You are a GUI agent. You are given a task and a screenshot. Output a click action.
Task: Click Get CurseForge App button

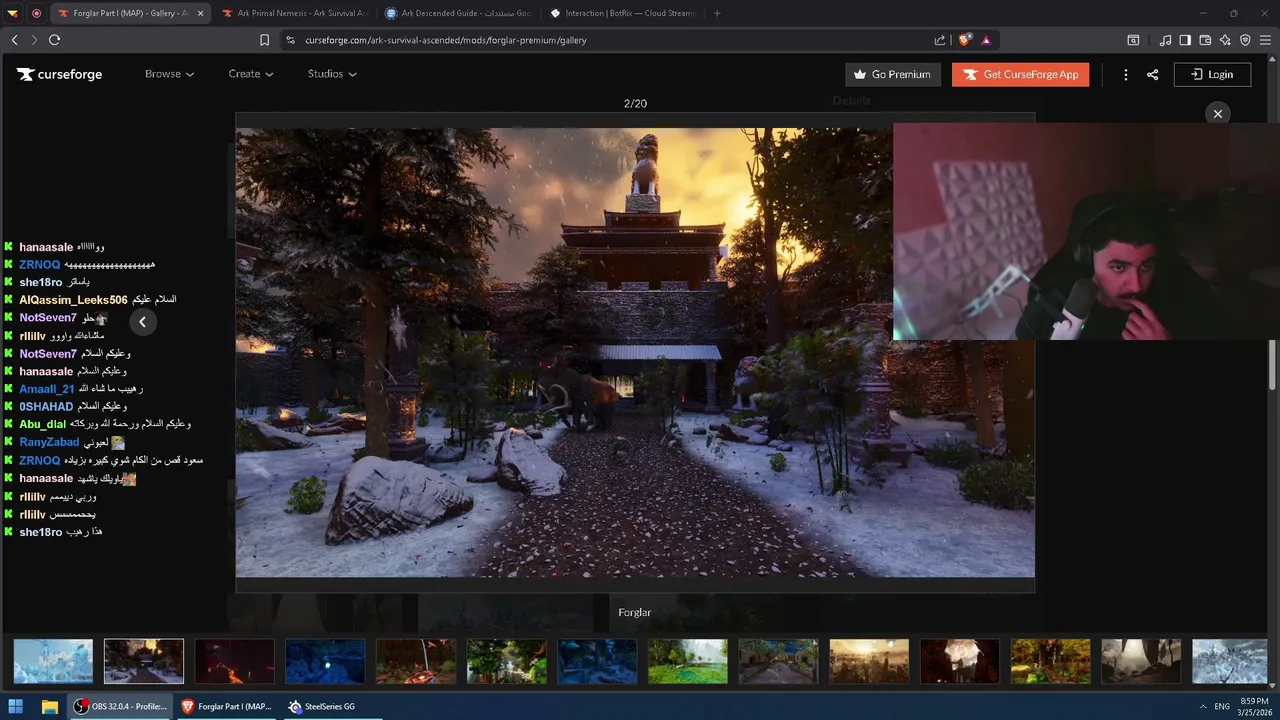point(1021,74)
